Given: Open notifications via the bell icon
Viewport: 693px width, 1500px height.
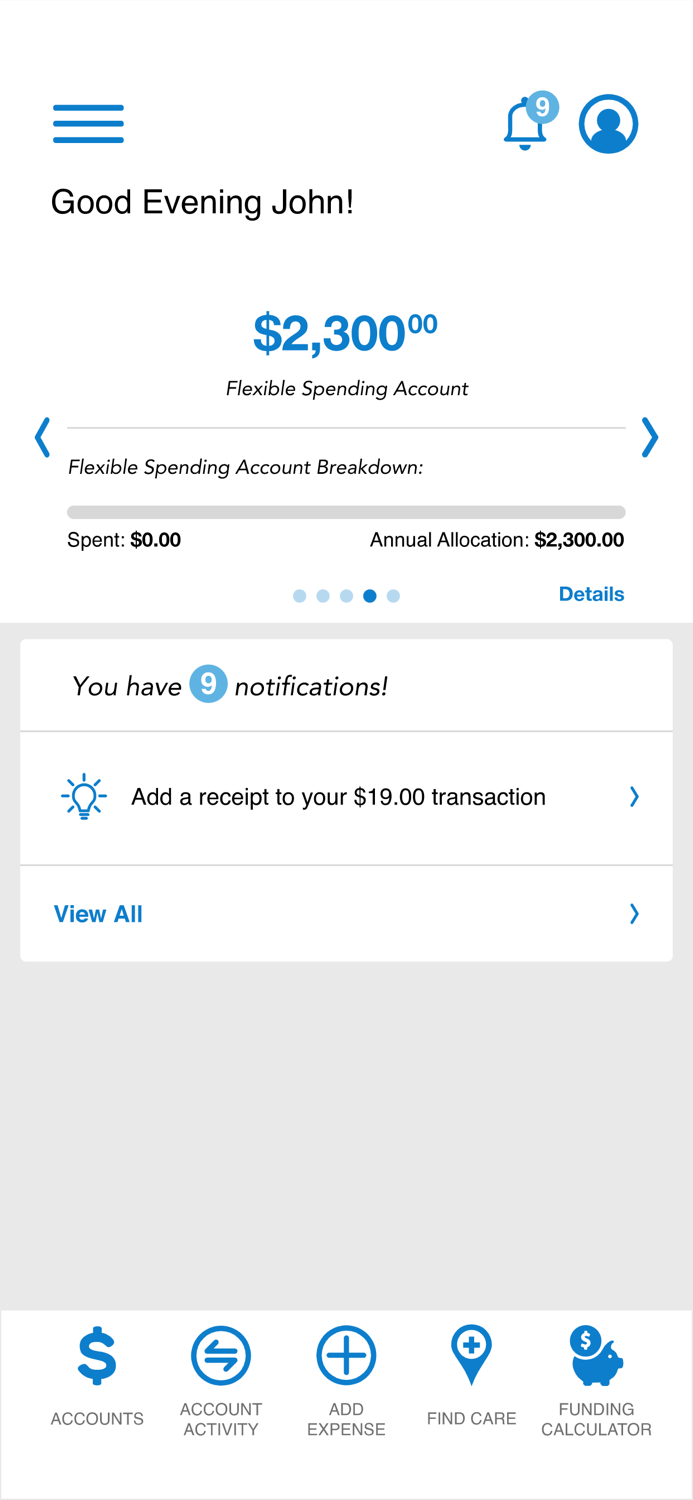Looking at the screenshot, I should point(524,126).
